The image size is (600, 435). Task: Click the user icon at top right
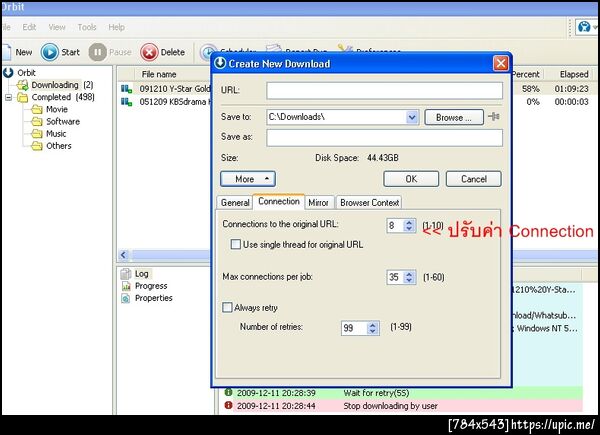point(584,27)
